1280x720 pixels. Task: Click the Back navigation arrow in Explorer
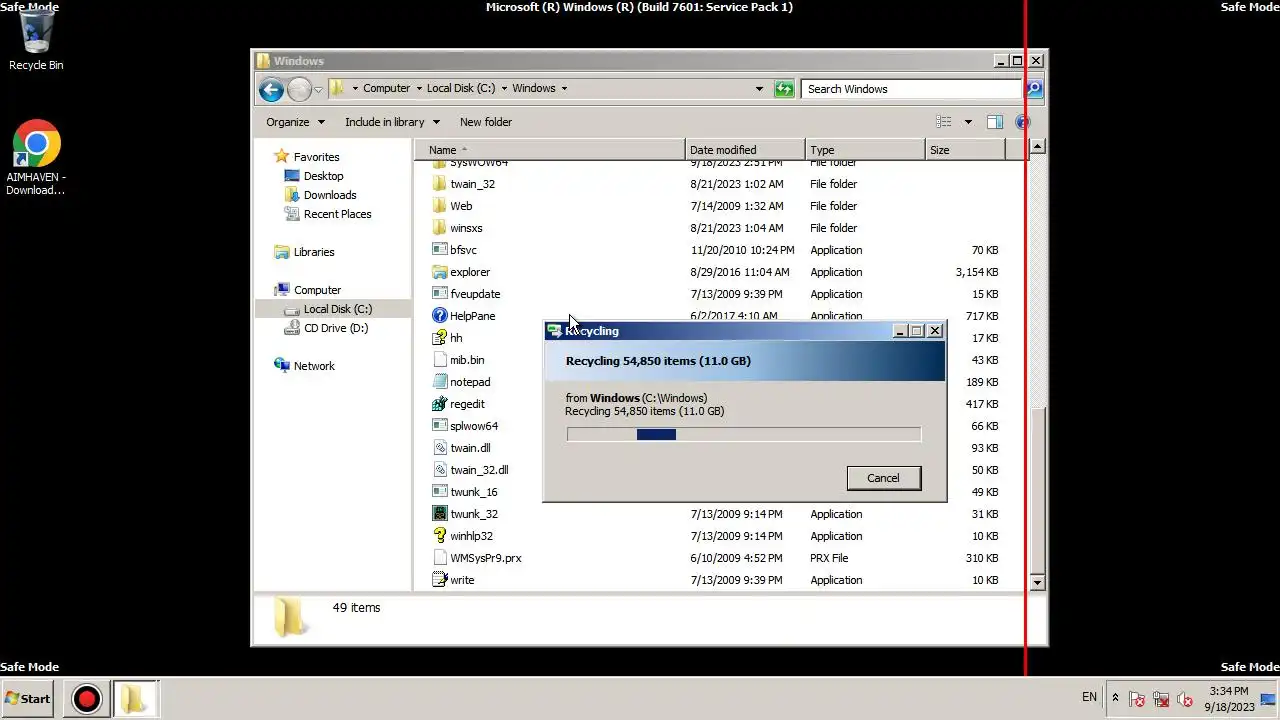pos(271,89)
